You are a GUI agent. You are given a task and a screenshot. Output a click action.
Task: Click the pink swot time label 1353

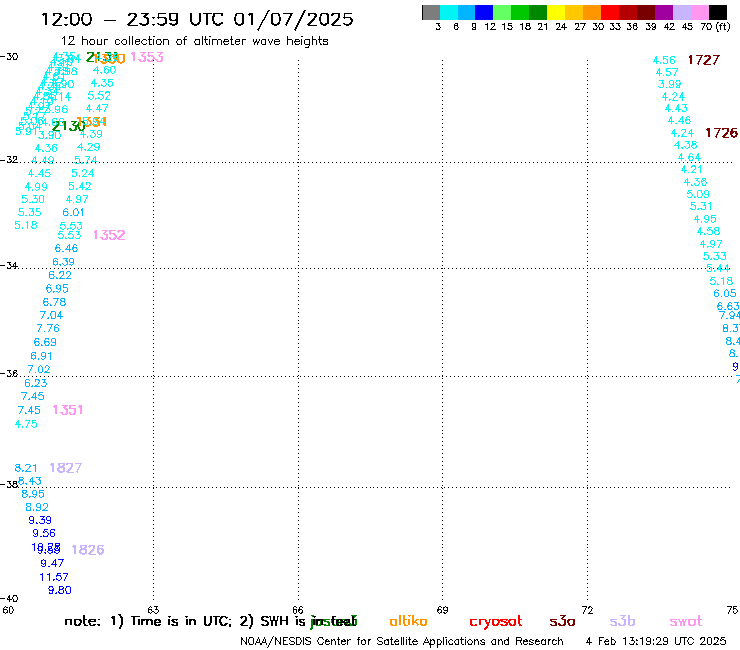[147, 57]
